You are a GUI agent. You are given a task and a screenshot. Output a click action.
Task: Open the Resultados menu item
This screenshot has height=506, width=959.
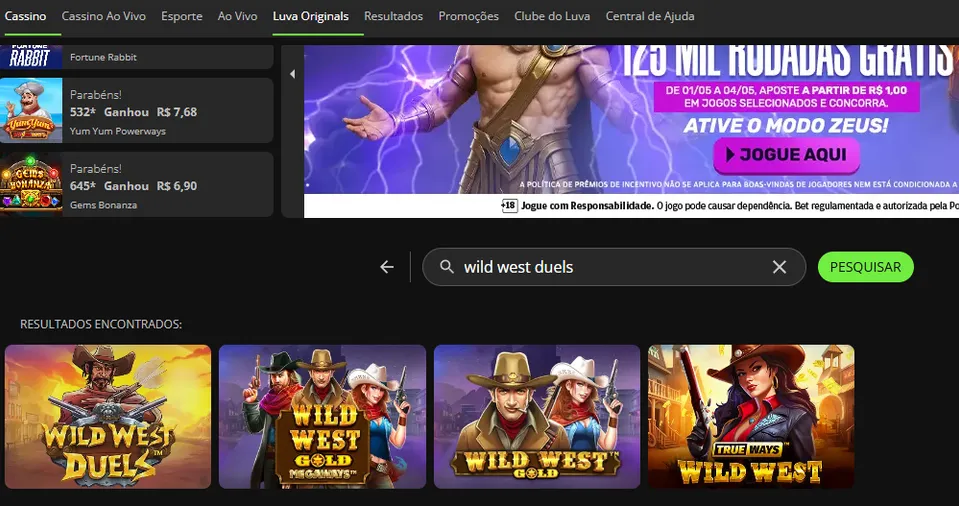[x=393, y=17]
